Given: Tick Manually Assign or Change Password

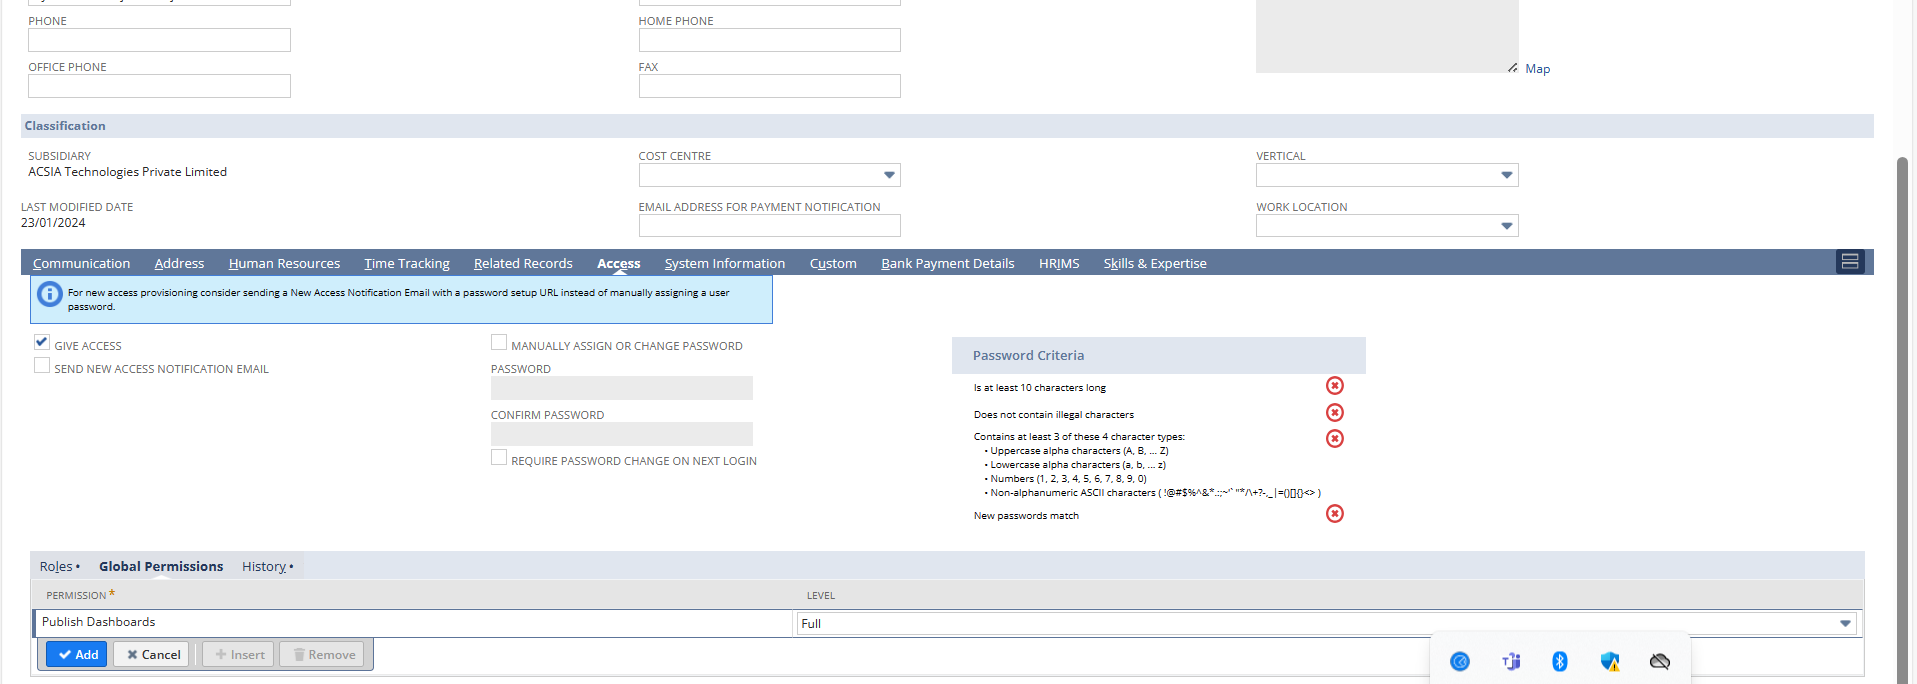Looking at the screenshot, I should coord(498,343).
